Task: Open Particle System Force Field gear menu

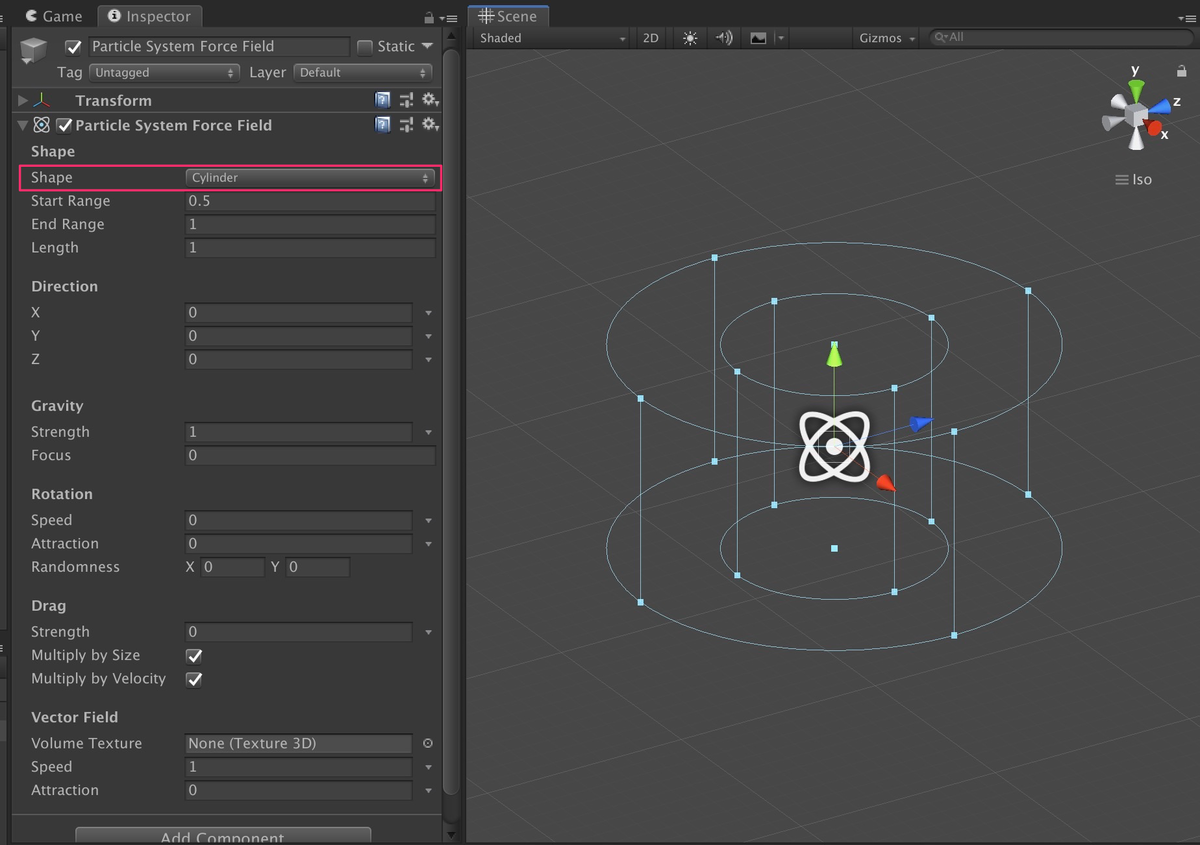Action: pyautogui.click(x=430, y=125)
